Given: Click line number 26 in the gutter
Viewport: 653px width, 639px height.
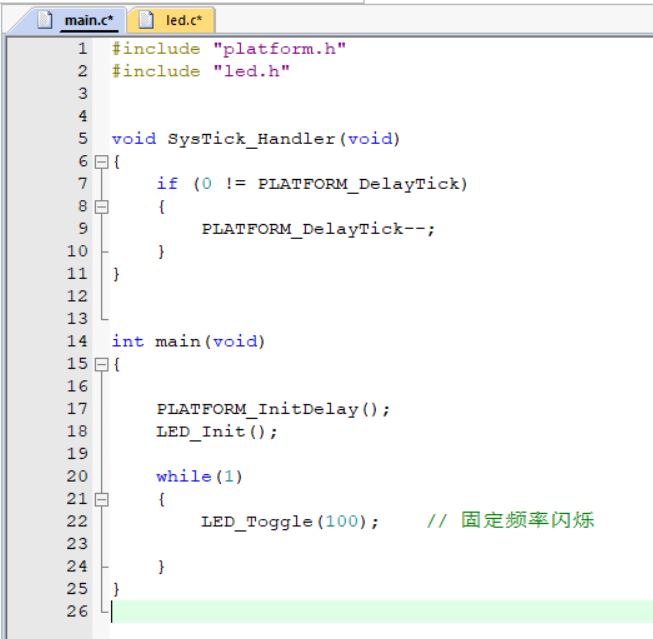Looking at the screenshot, I should pos(77,612).
